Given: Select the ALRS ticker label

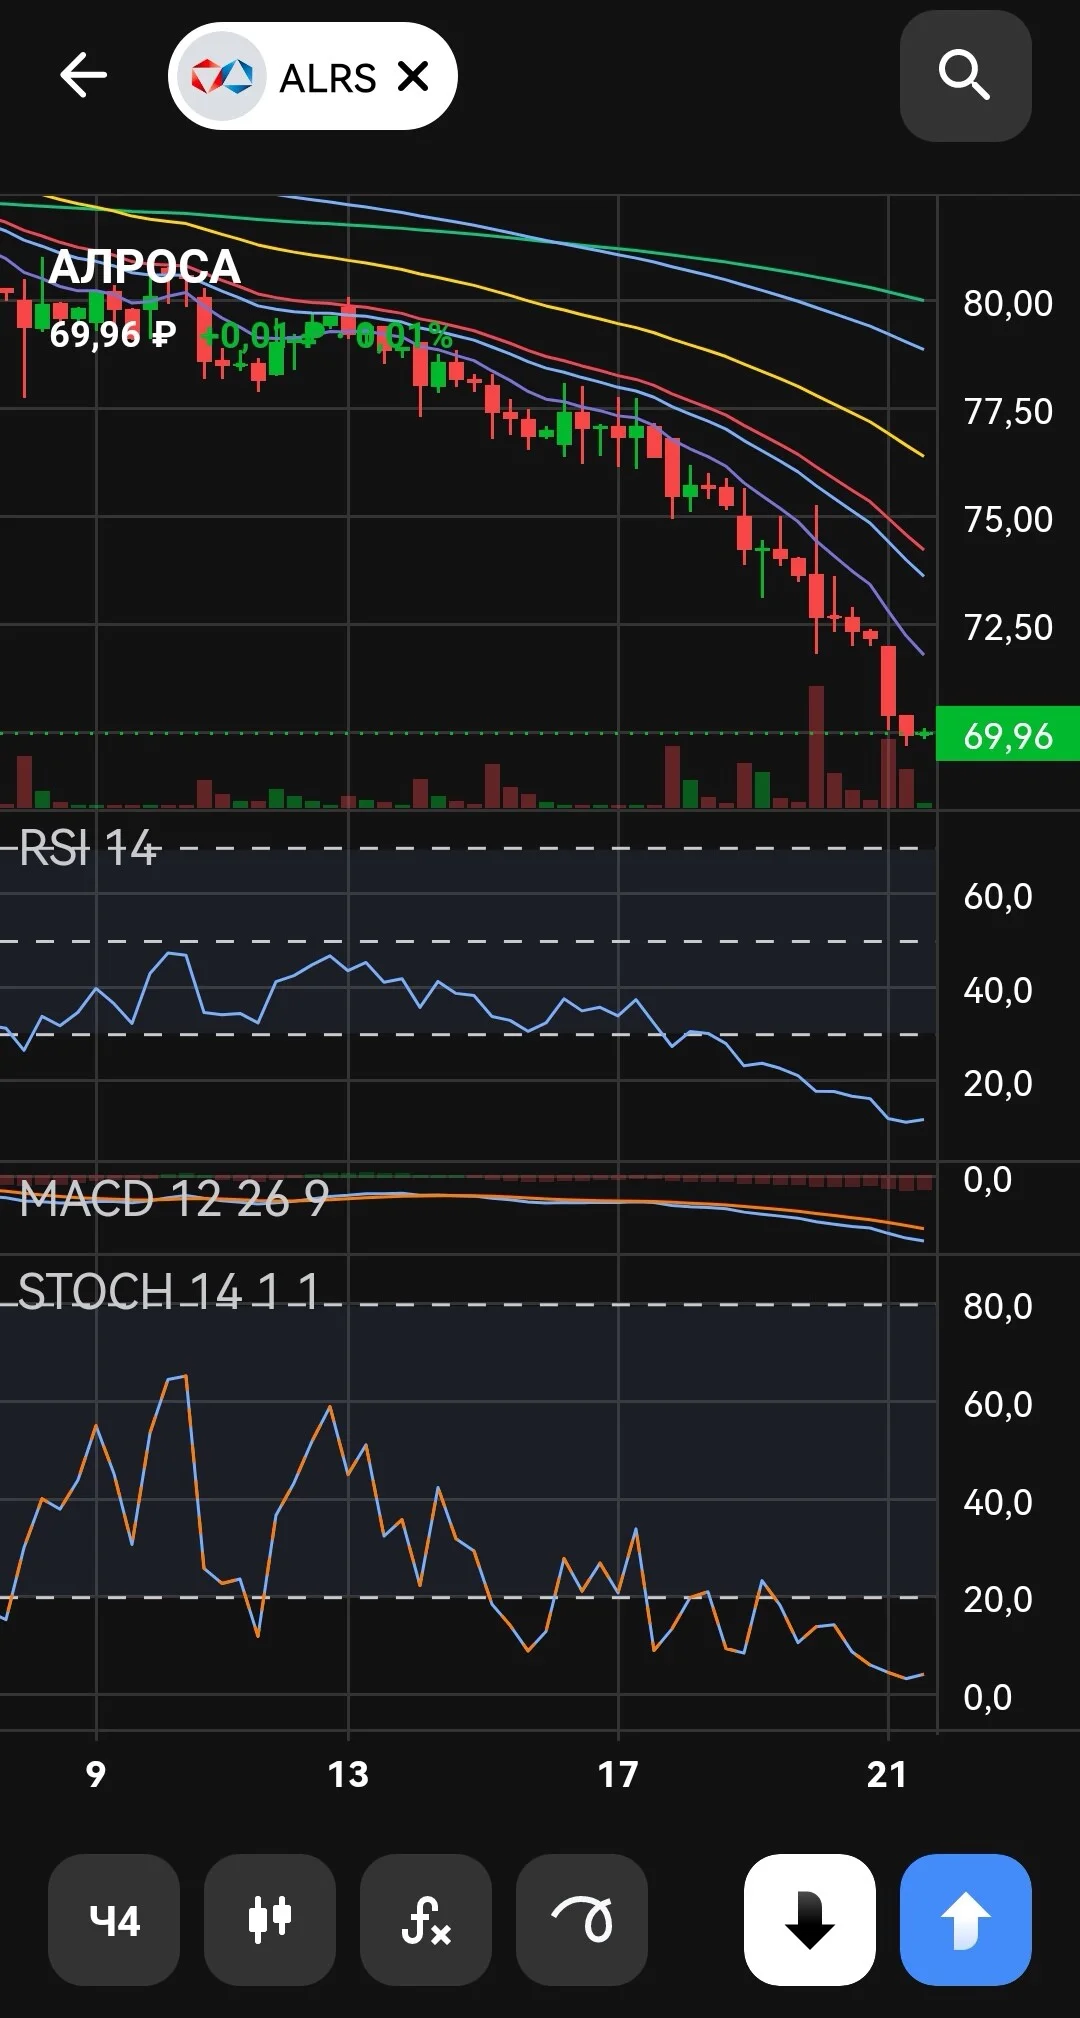Looking at the screenshot, I should (x=327, y=78).
